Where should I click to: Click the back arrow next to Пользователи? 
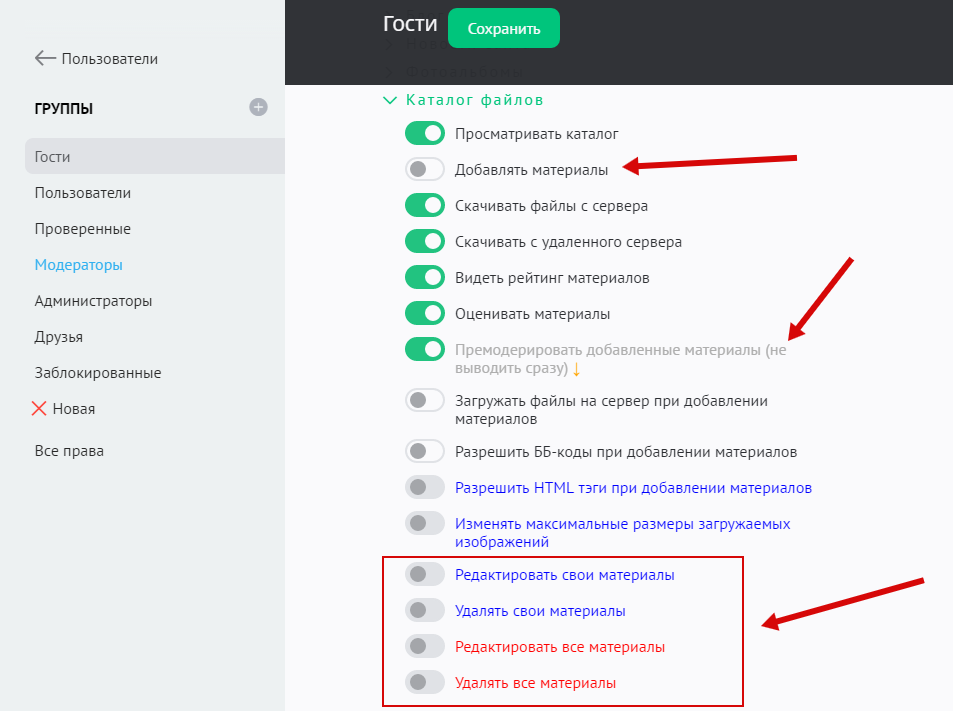coord(45,59)
